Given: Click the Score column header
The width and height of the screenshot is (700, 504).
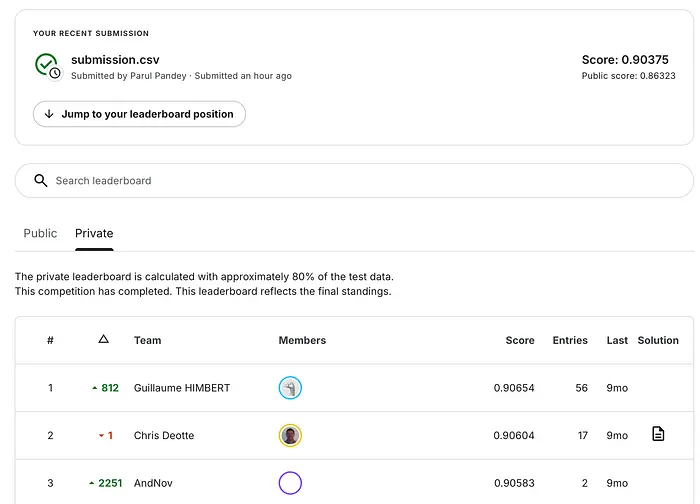Looking at the screenshot, I should [x=520, y=340].
